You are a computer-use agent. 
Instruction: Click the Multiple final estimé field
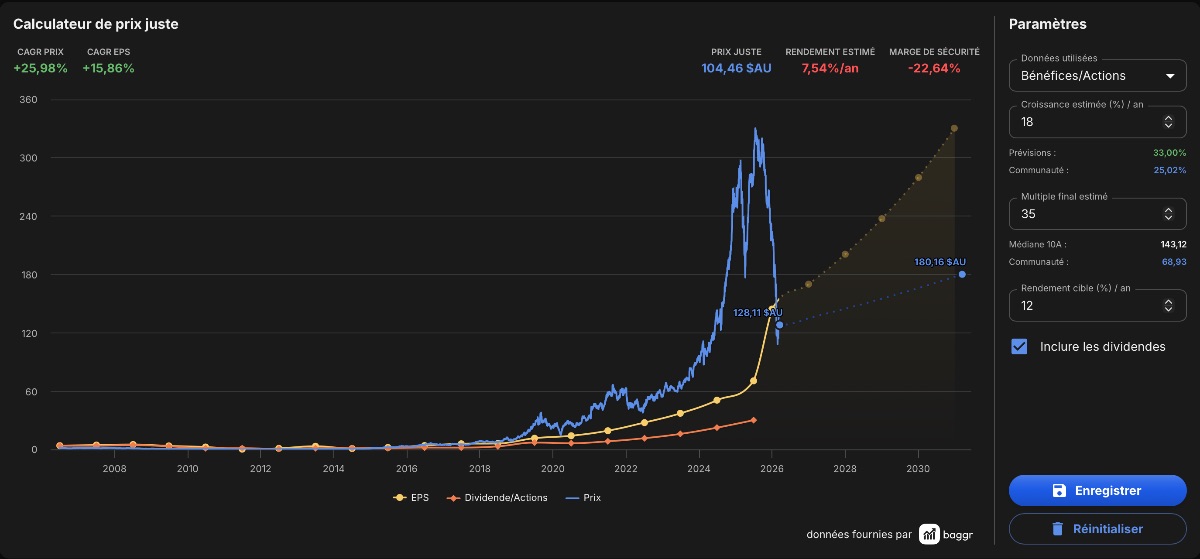[x=1098, y=213]
